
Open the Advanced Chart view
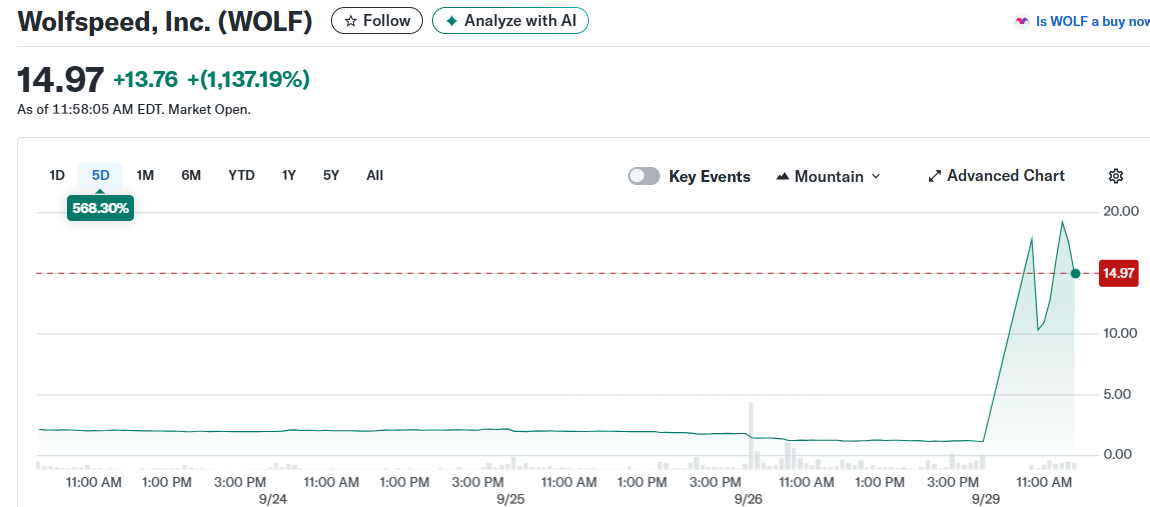point(997,176)
